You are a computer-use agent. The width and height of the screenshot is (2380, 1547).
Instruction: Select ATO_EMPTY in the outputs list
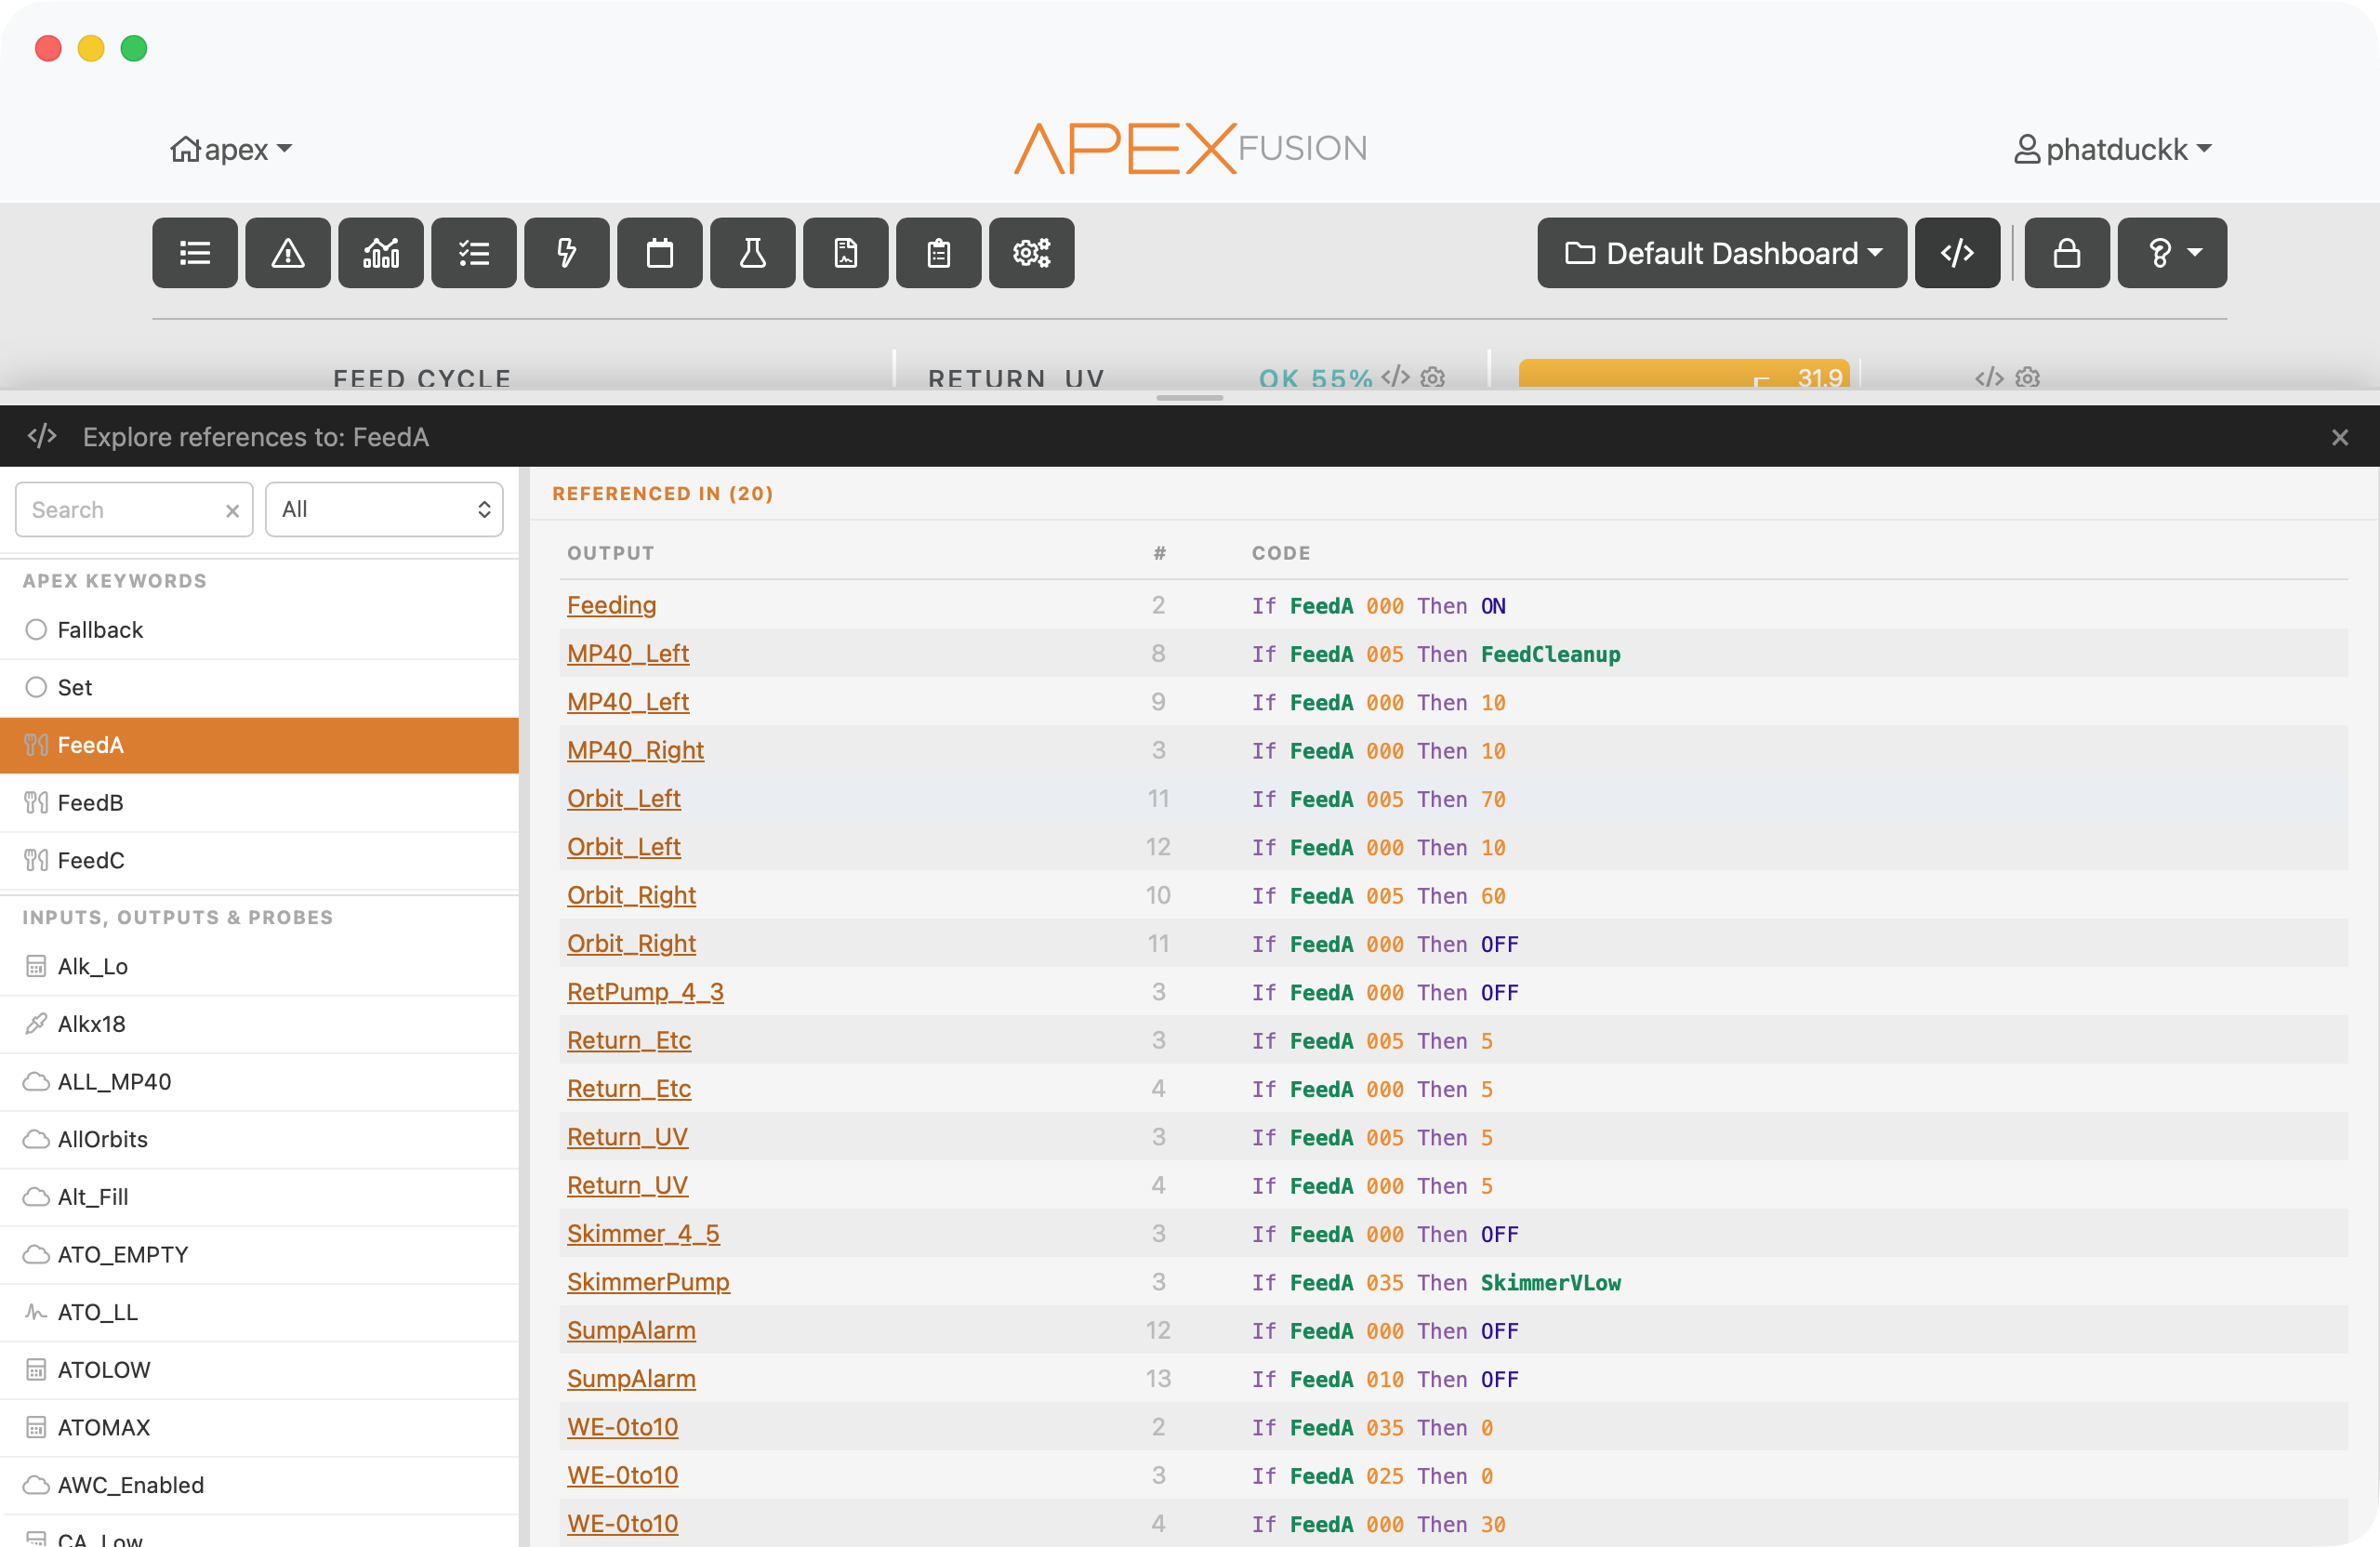click(x=259, y=1254)
